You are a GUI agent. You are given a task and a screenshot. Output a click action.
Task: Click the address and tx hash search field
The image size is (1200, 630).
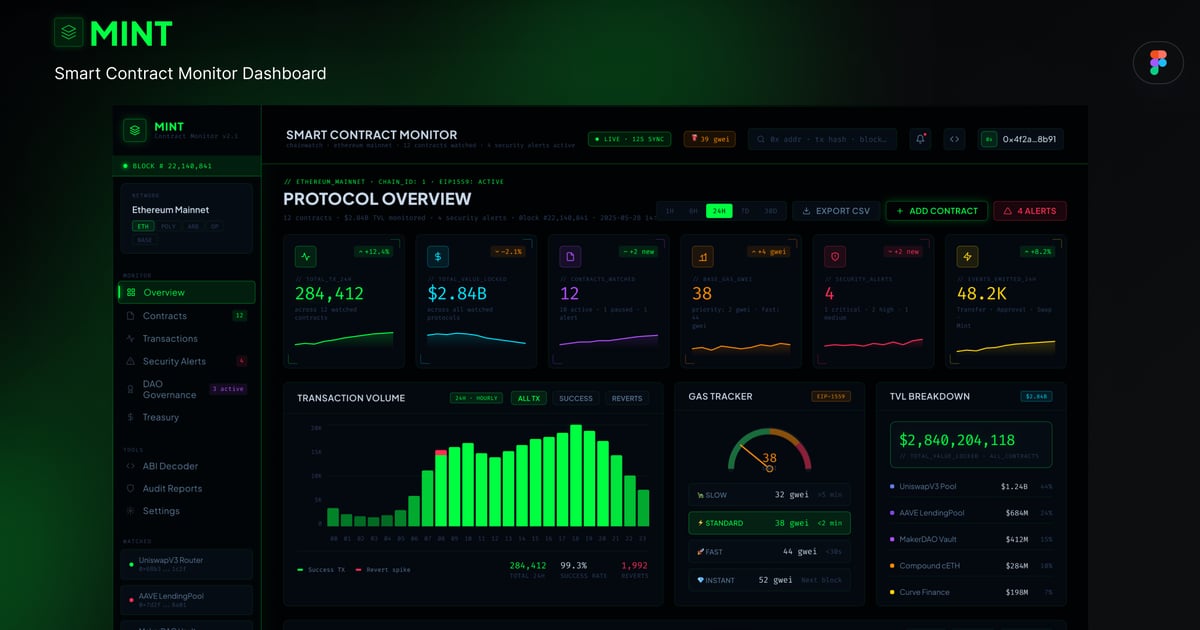click(x=823, y=139)
